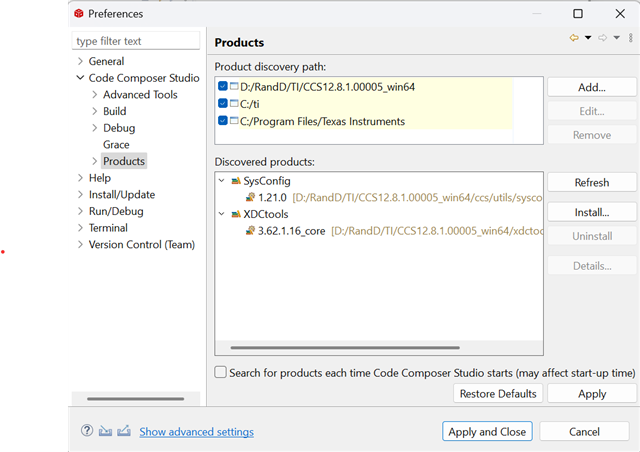Click the Restore Defaults button
This screenshot has width=640, height=452.
click(x=498, y=394)
